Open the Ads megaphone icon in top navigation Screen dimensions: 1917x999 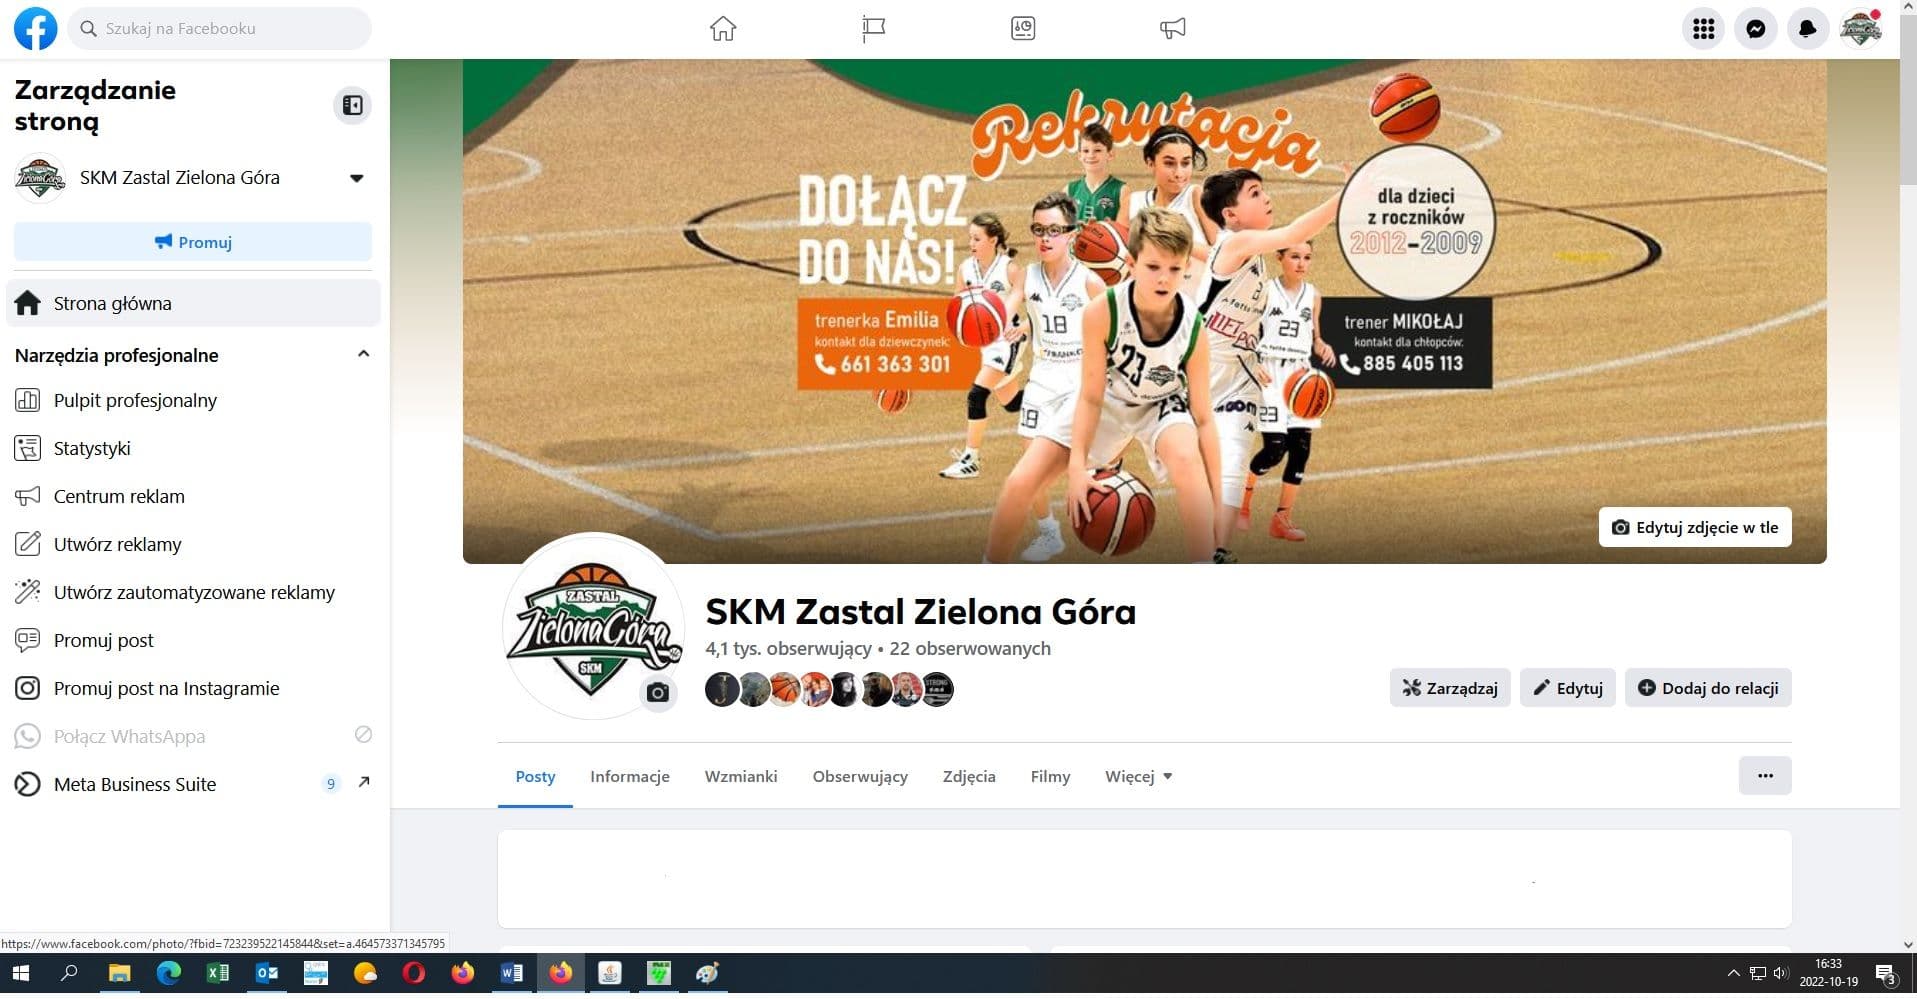click(1173, 29)
